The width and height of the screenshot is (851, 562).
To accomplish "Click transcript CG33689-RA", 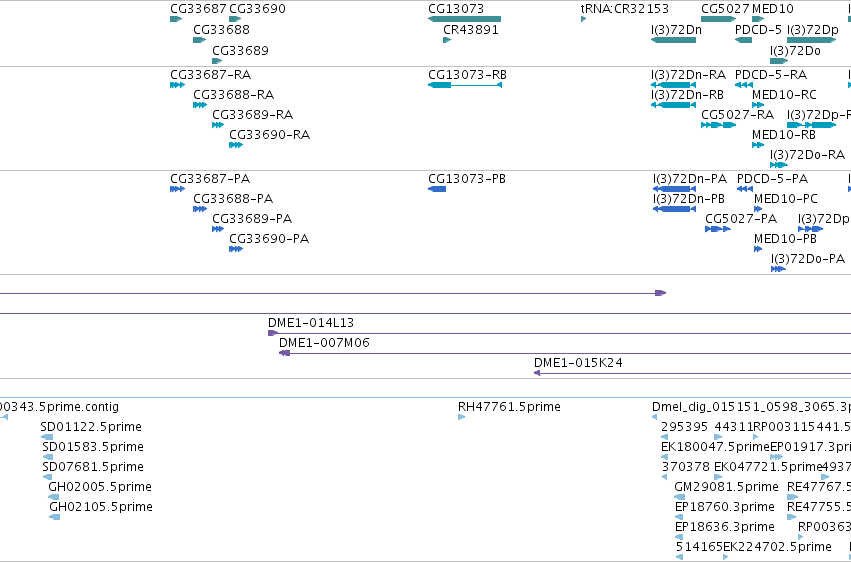I will 218,125.
